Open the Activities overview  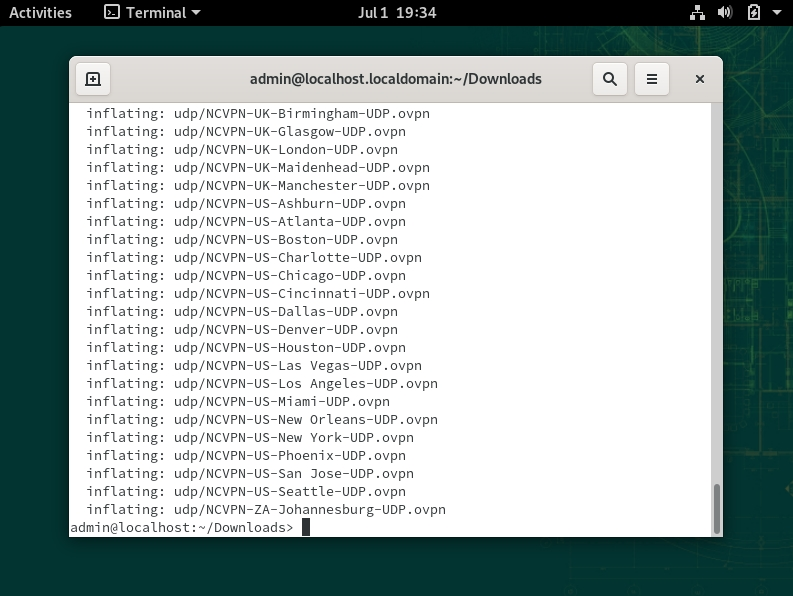(x=40, y=13)
